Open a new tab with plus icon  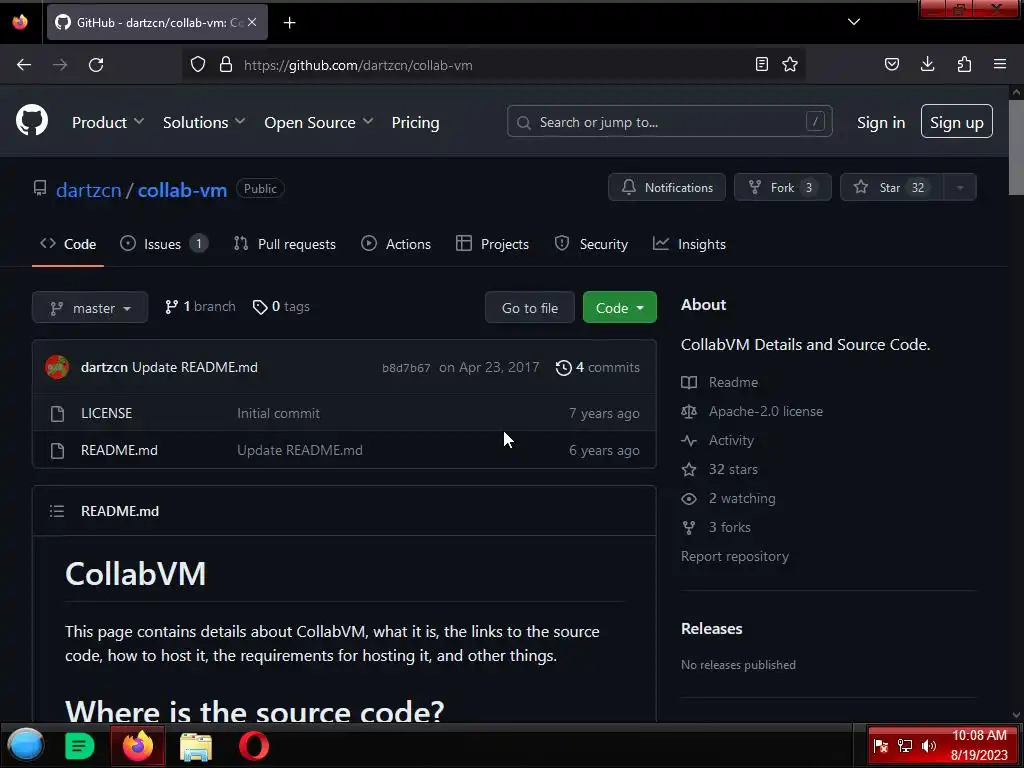click(x=289, y=23)
